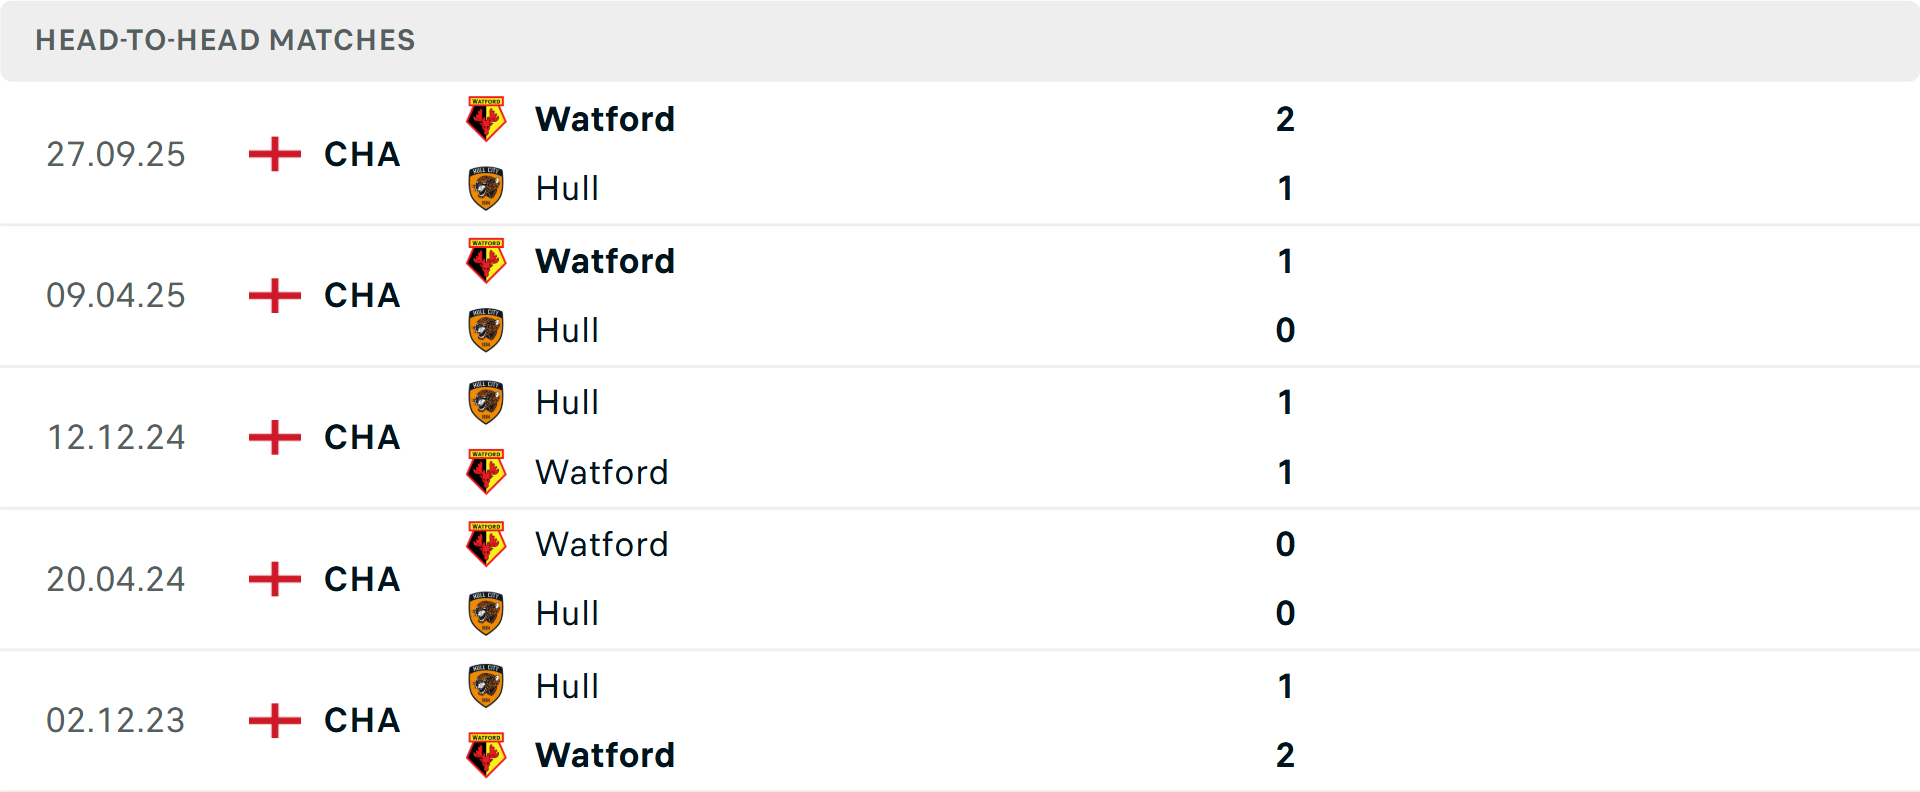Open Hull team link in 09.04.25 match
The width and height of the screenshot is (1920, 792).
[567, 330]
